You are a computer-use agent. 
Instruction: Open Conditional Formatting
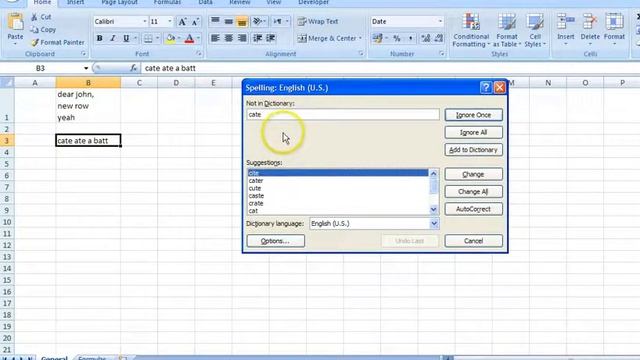(x=471, y=30)
